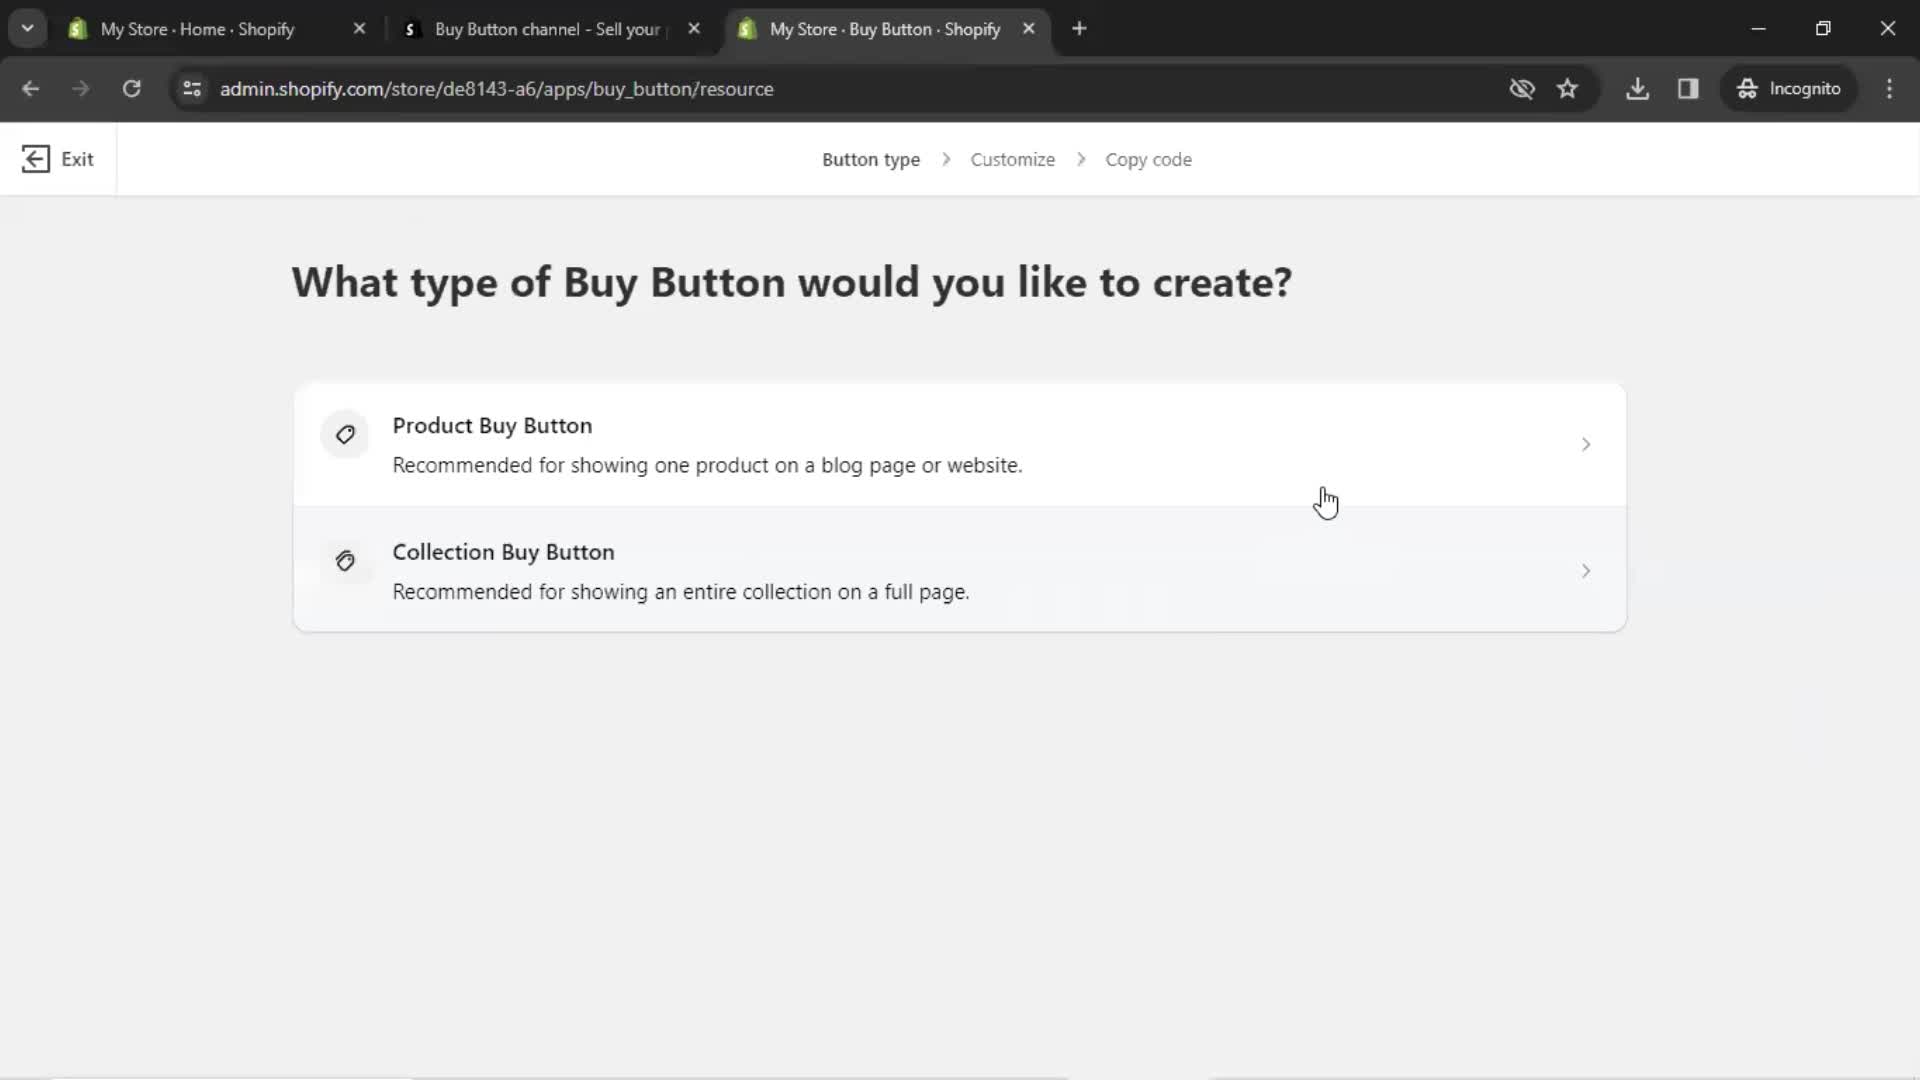View site information icon in address bar
Viewport: 1920px width, 1080px height.
click(192, 89)
